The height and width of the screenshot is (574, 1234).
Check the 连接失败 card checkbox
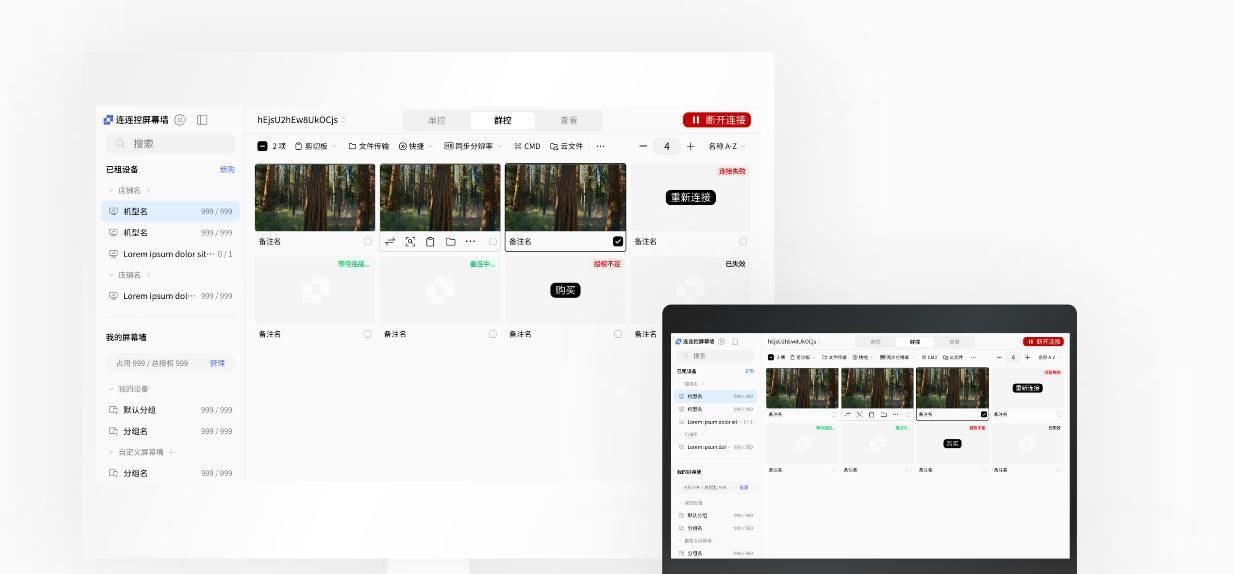tap(743, 241)
